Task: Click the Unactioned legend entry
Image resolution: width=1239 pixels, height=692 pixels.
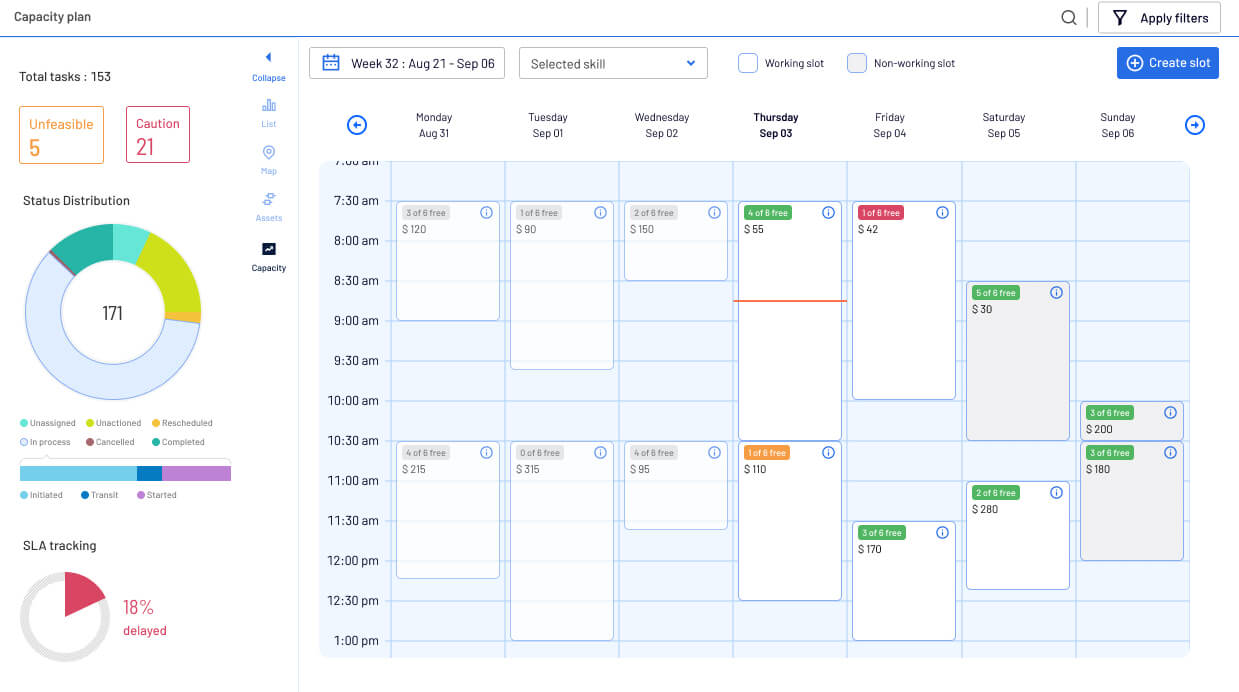Action: [x=113, y=423]
